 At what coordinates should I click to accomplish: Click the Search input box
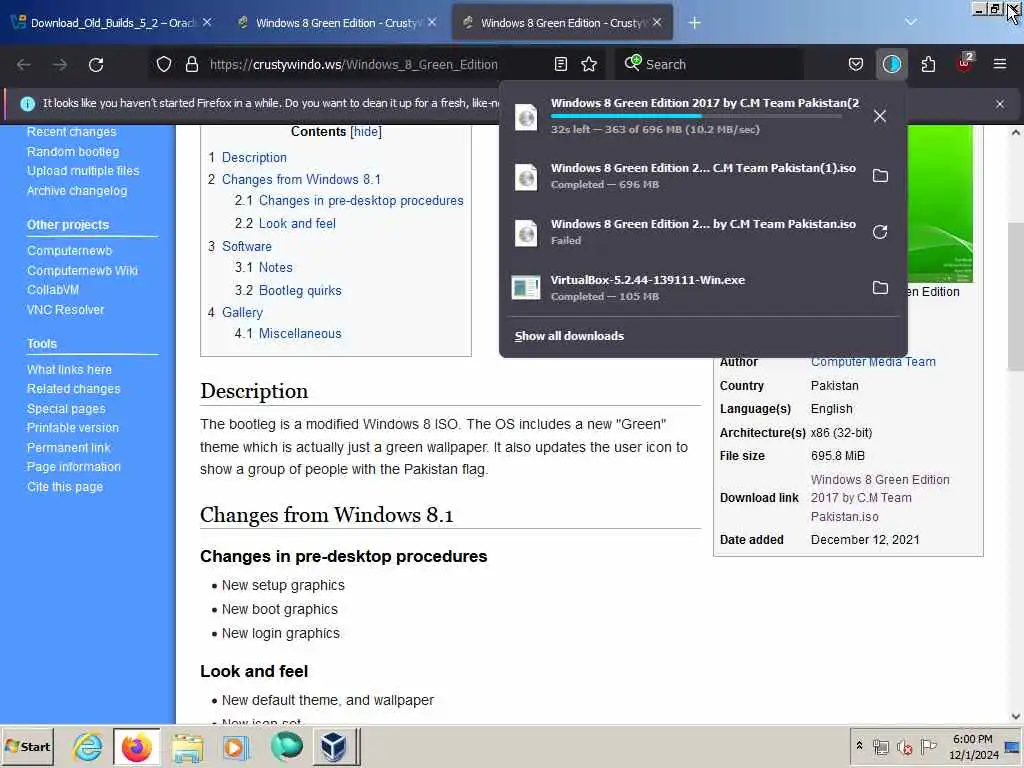(709, 64)
